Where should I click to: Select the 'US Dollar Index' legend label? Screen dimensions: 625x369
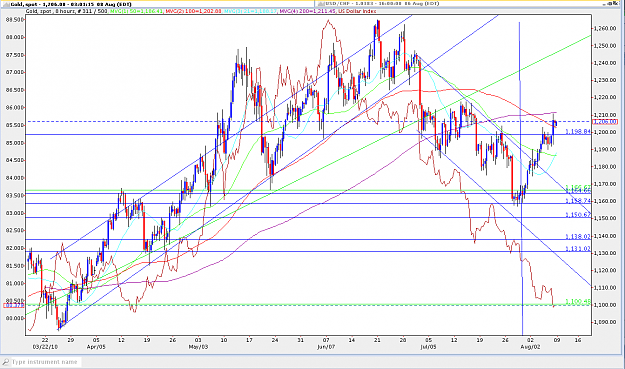point(357,11)
